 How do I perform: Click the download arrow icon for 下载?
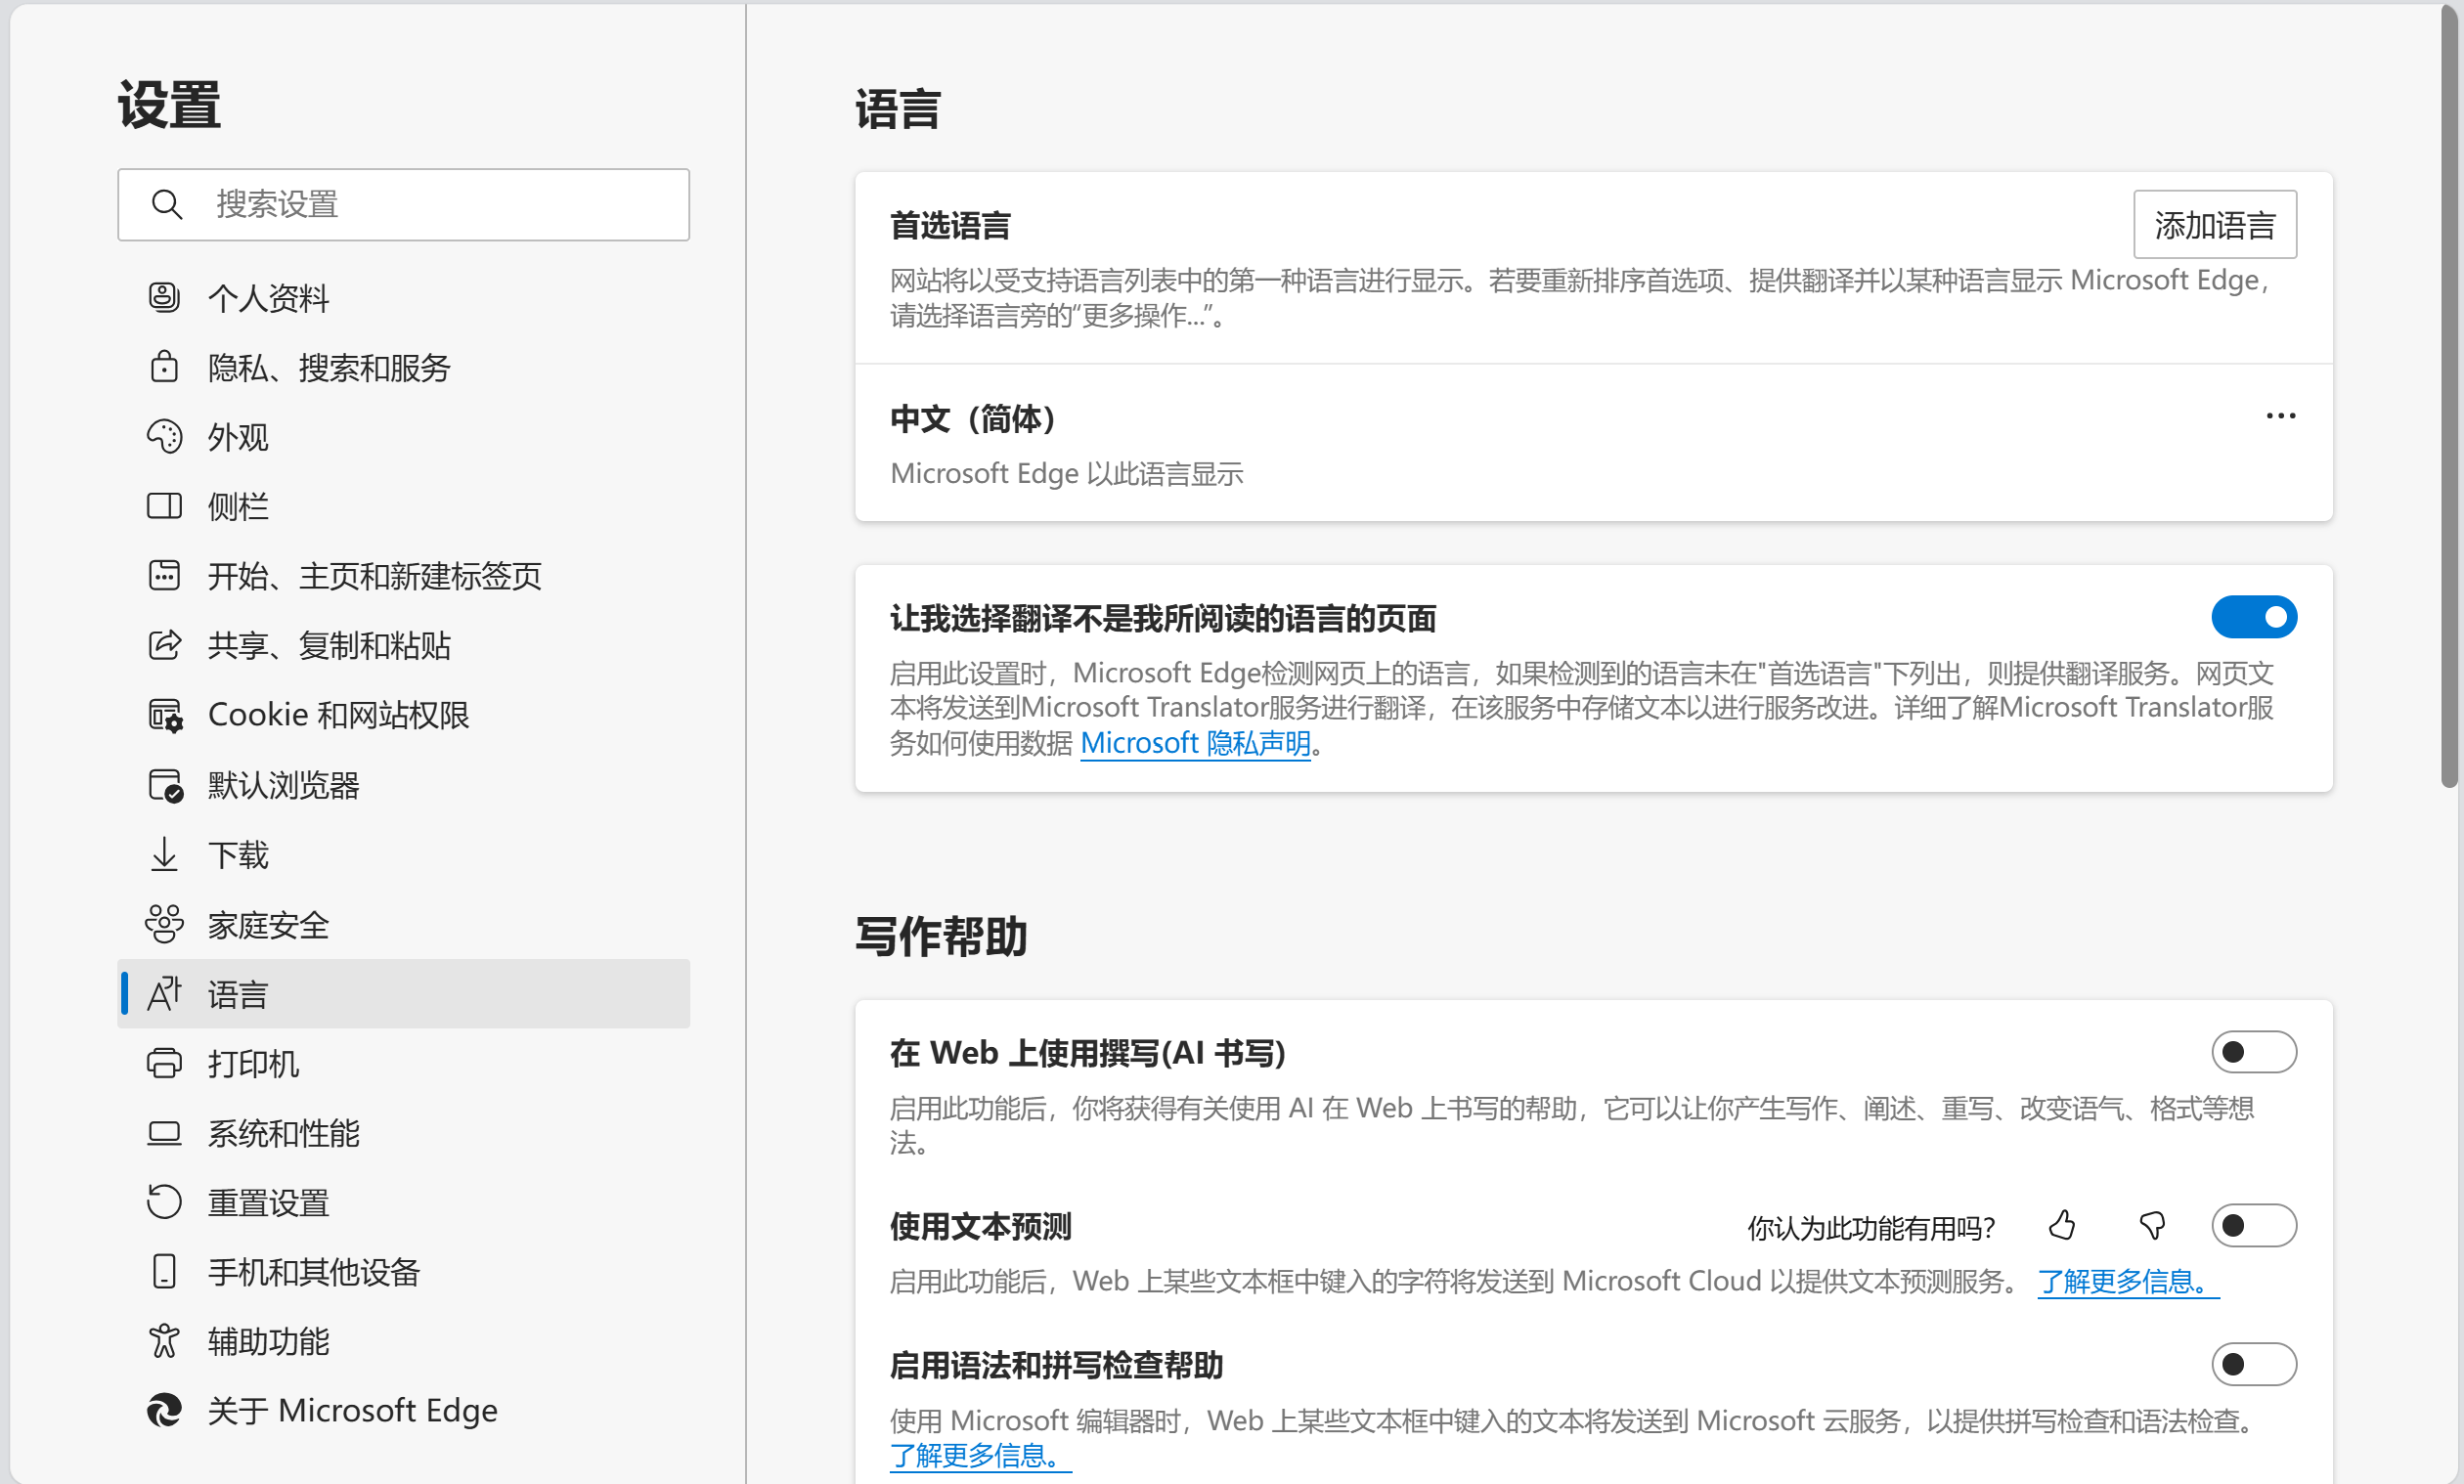pyautogui.click(x=164, y=855)
